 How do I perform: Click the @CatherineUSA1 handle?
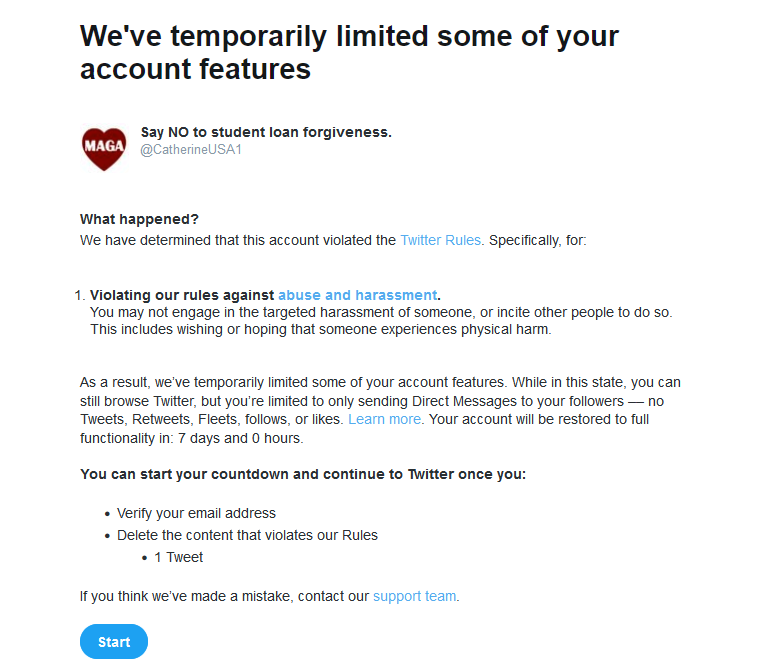pos(191,150)
